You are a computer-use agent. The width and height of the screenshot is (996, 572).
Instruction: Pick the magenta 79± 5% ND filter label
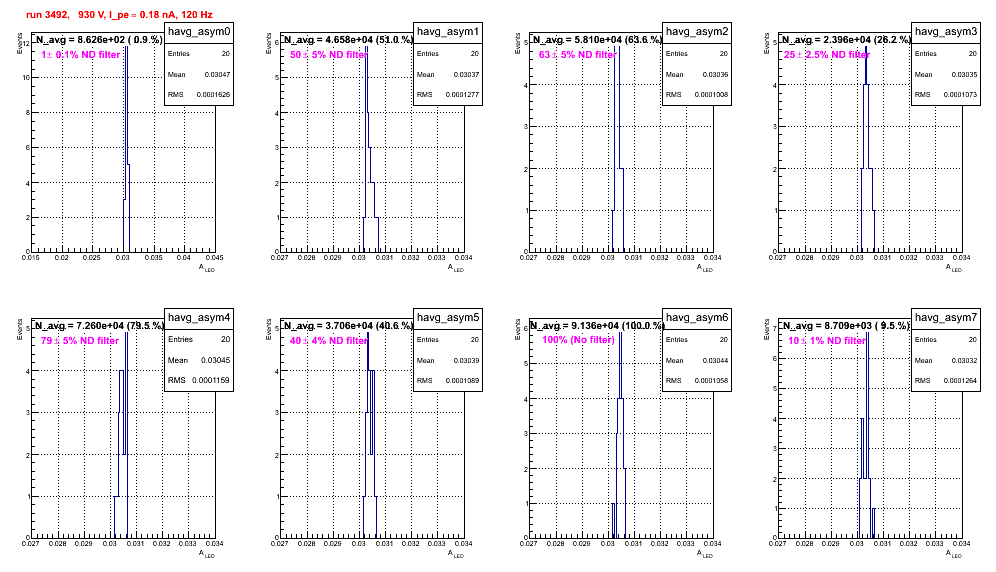(80, 341)
